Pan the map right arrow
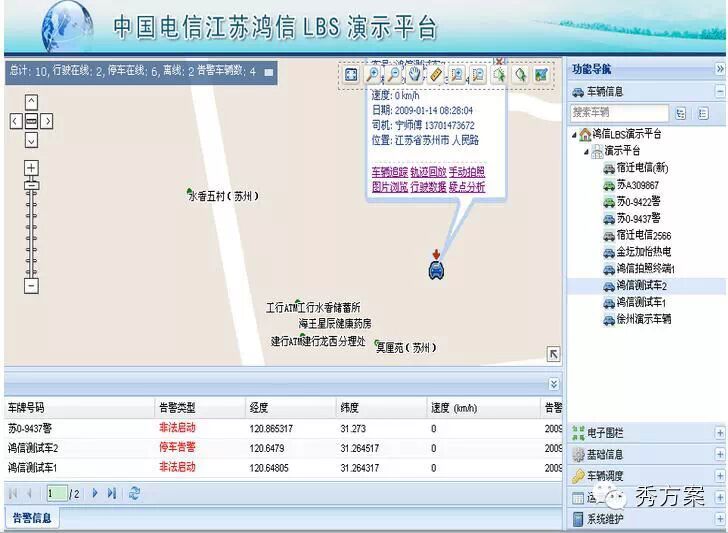The width and height of the screenshot is (728, 533). (47, 121)
